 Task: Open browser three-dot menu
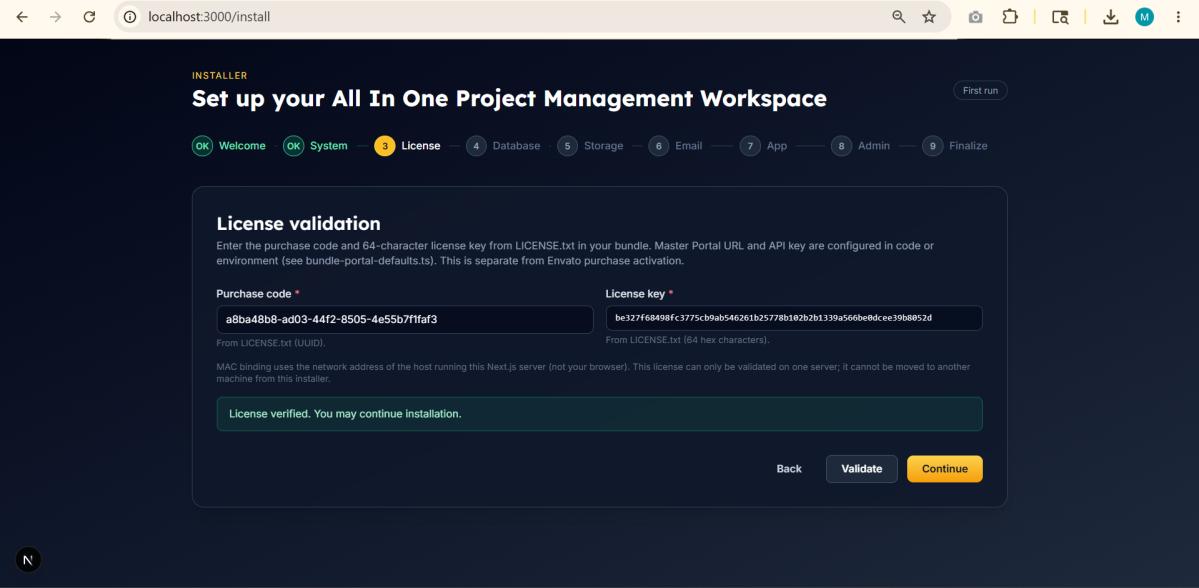pos(1178,17)
